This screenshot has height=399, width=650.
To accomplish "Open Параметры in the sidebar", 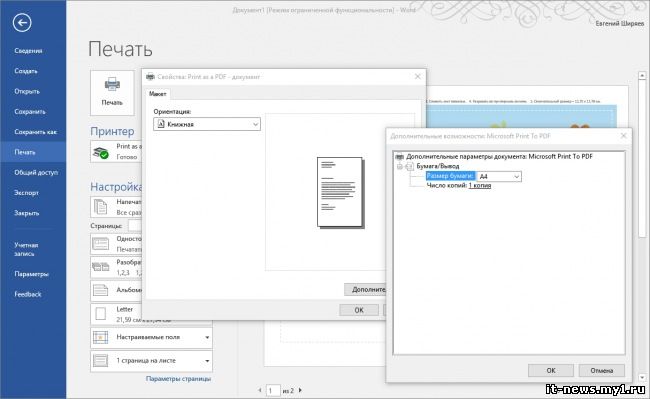I will [31, 274].
